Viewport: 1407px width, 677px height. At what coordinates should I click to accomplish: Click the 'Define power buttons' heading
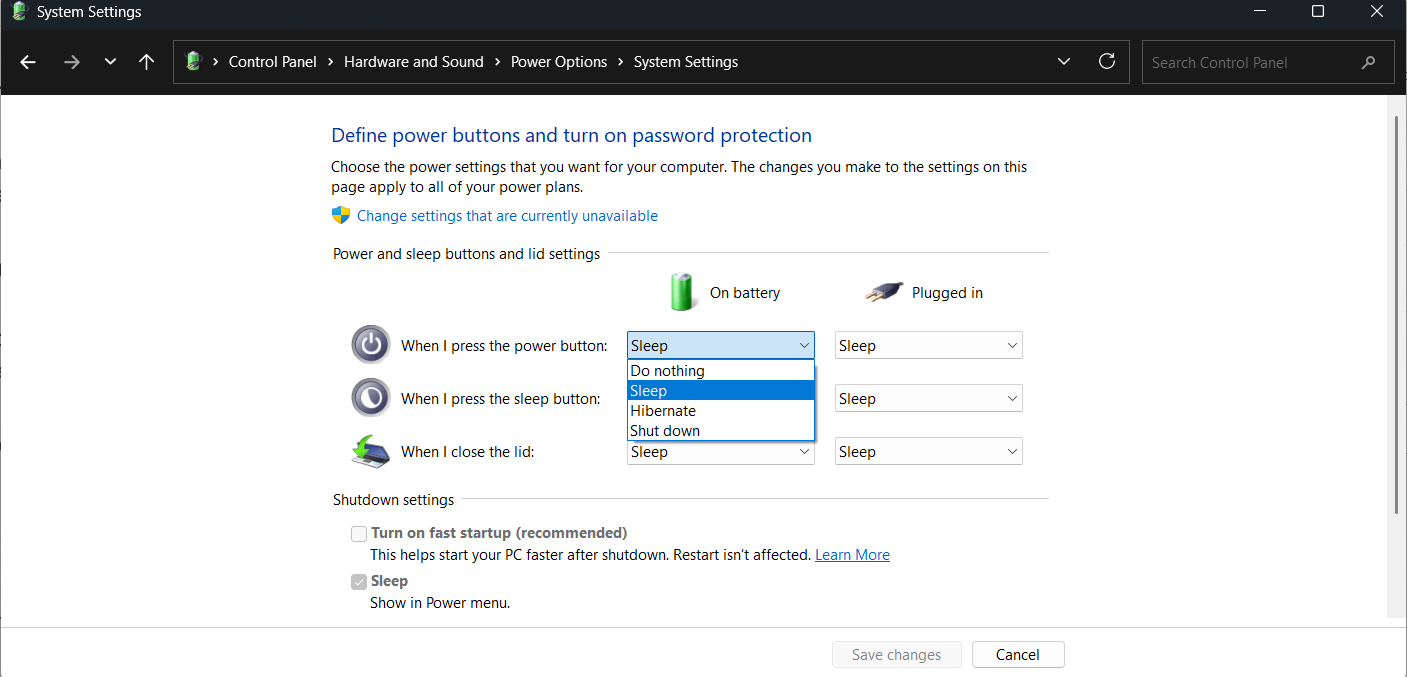[571, 135]
